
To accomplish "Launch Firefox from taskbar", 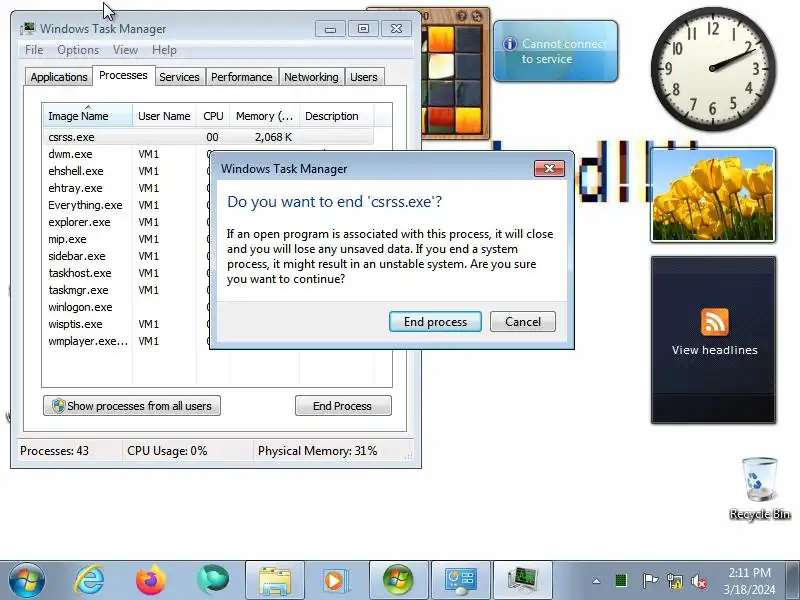I will point(151,580).
